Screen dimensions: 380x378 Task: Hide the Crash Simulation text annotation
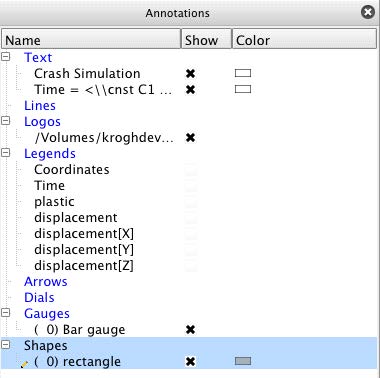pyautogui.click(x=190, y=73)
